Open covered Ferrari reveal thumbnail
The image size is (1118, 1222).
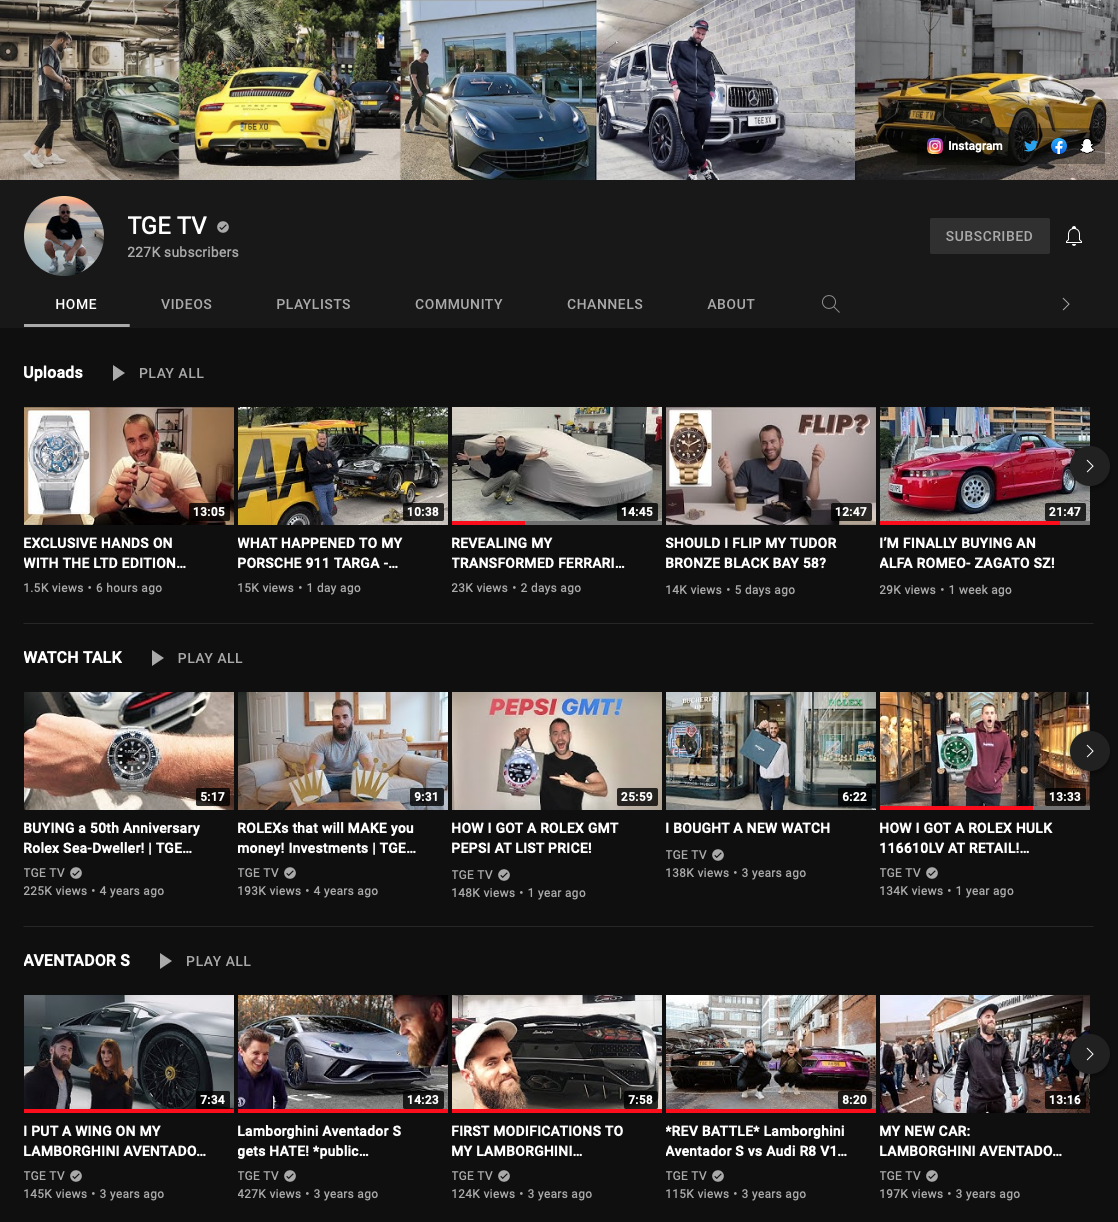(x=557, y=466)
